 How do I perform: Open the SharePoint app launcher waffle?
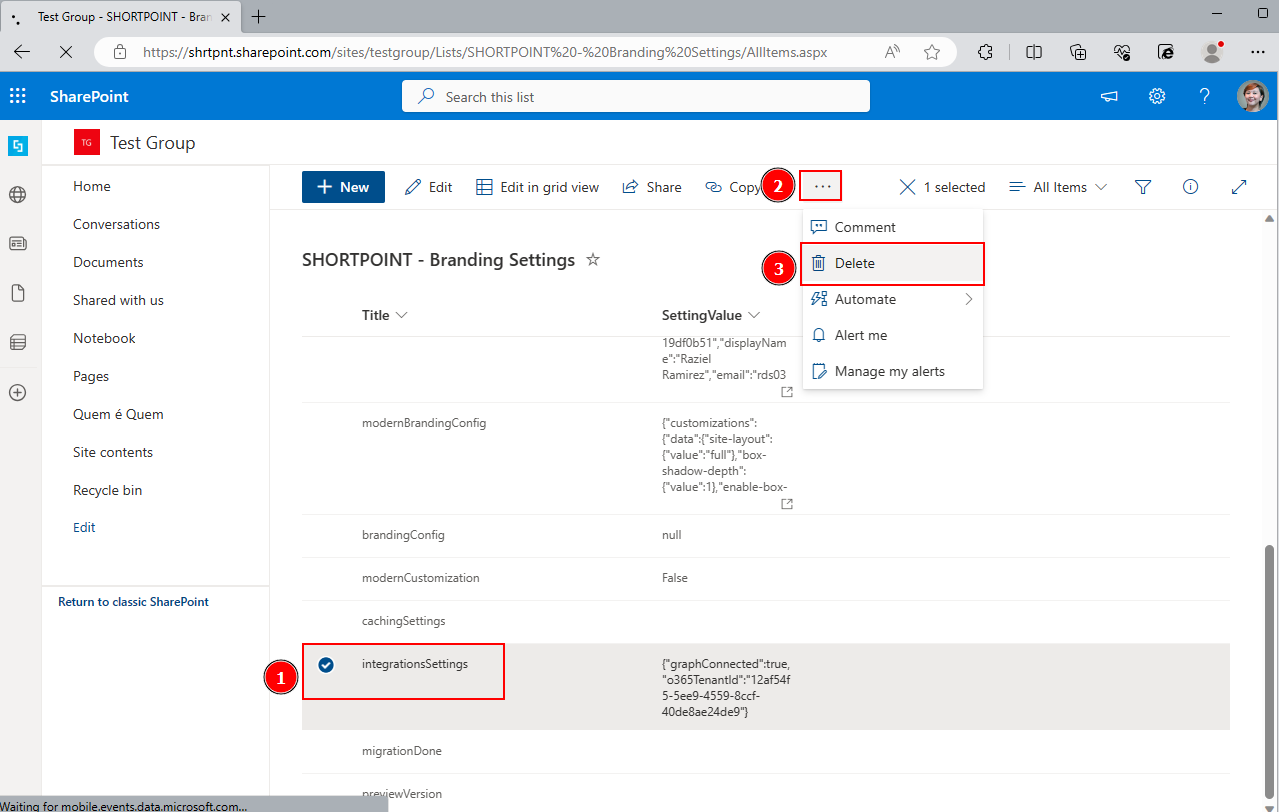[x=18, y=96]
